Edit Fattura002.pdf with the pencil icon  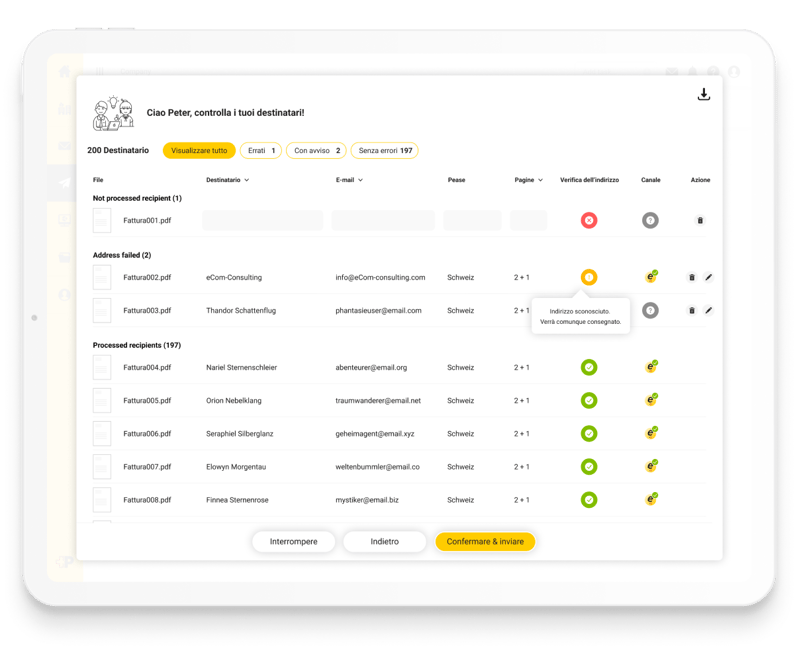click(709, 277)
